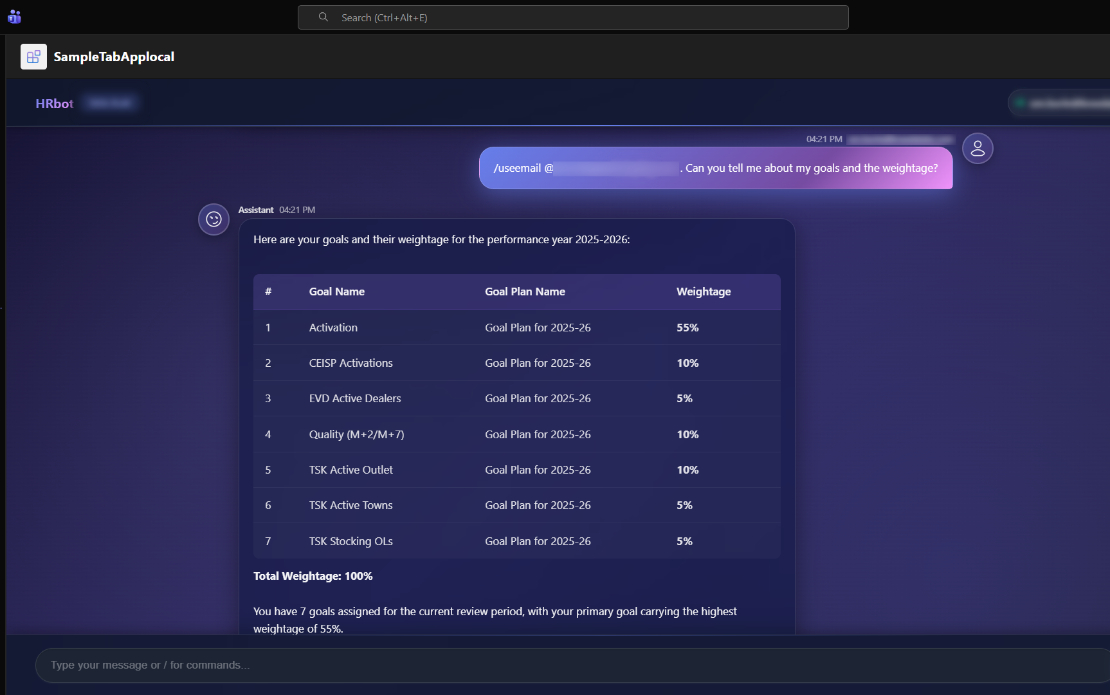
Task: Click the user avatar icon
Action: point(978,149)
